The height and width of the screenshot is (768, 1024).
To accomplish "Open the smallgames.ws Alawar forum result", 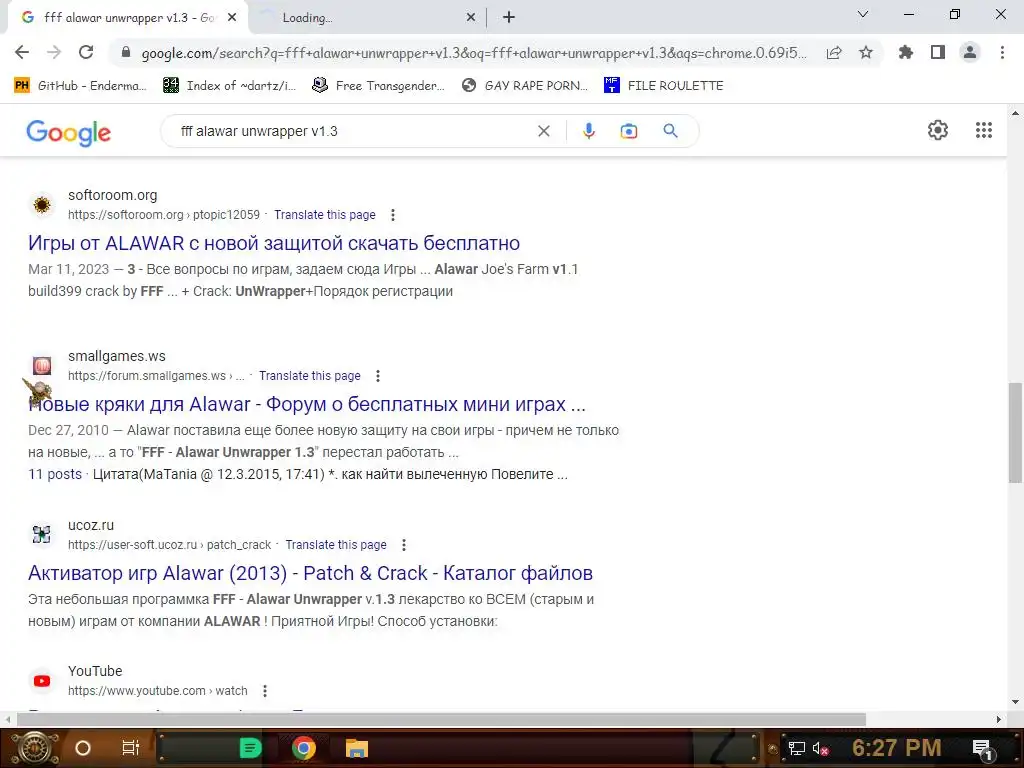I will pyautogui.click(x=307, y=404).
